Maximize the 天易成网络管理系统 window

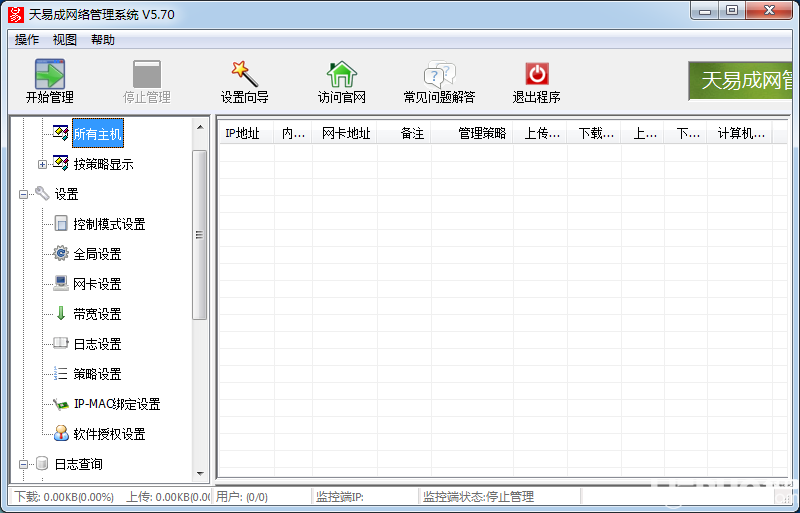pyautogui.click(x=732, y=11)
